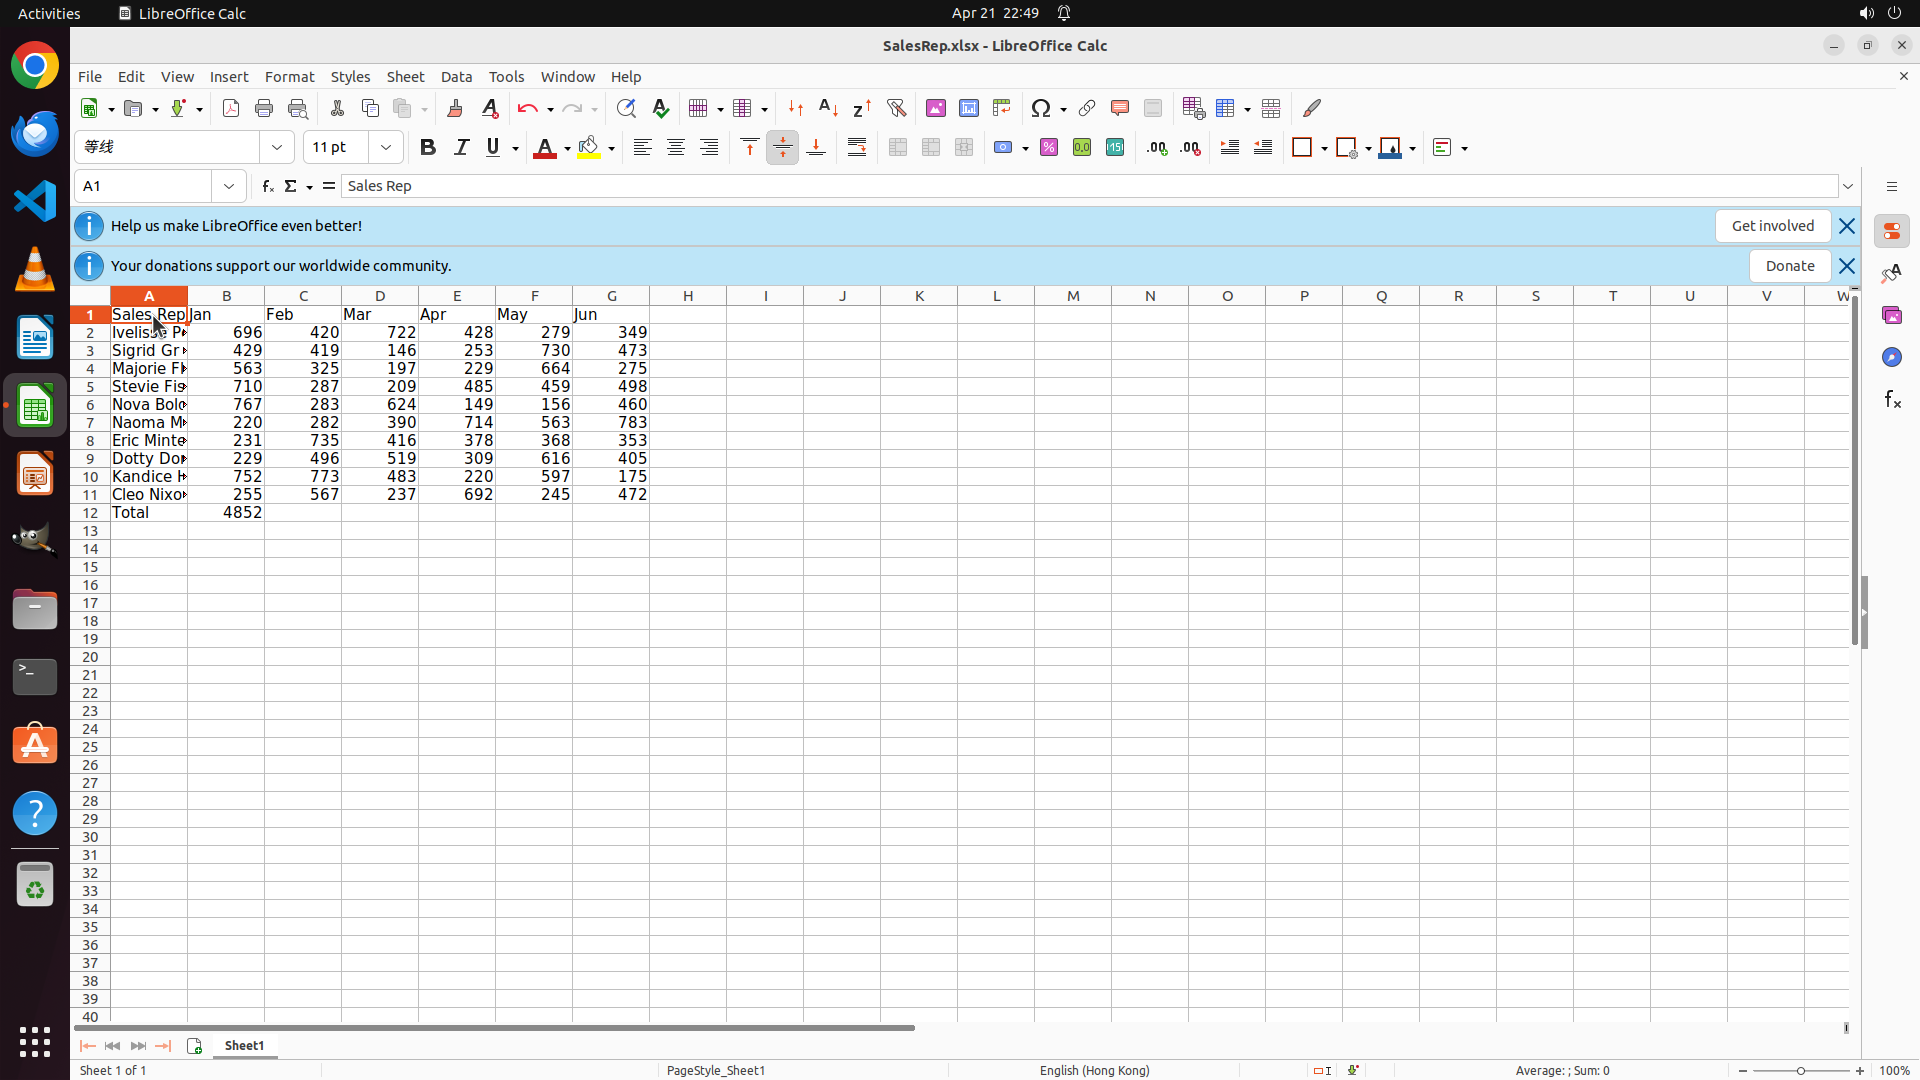Open the Name Box dropdown arrow

(229, 186)
